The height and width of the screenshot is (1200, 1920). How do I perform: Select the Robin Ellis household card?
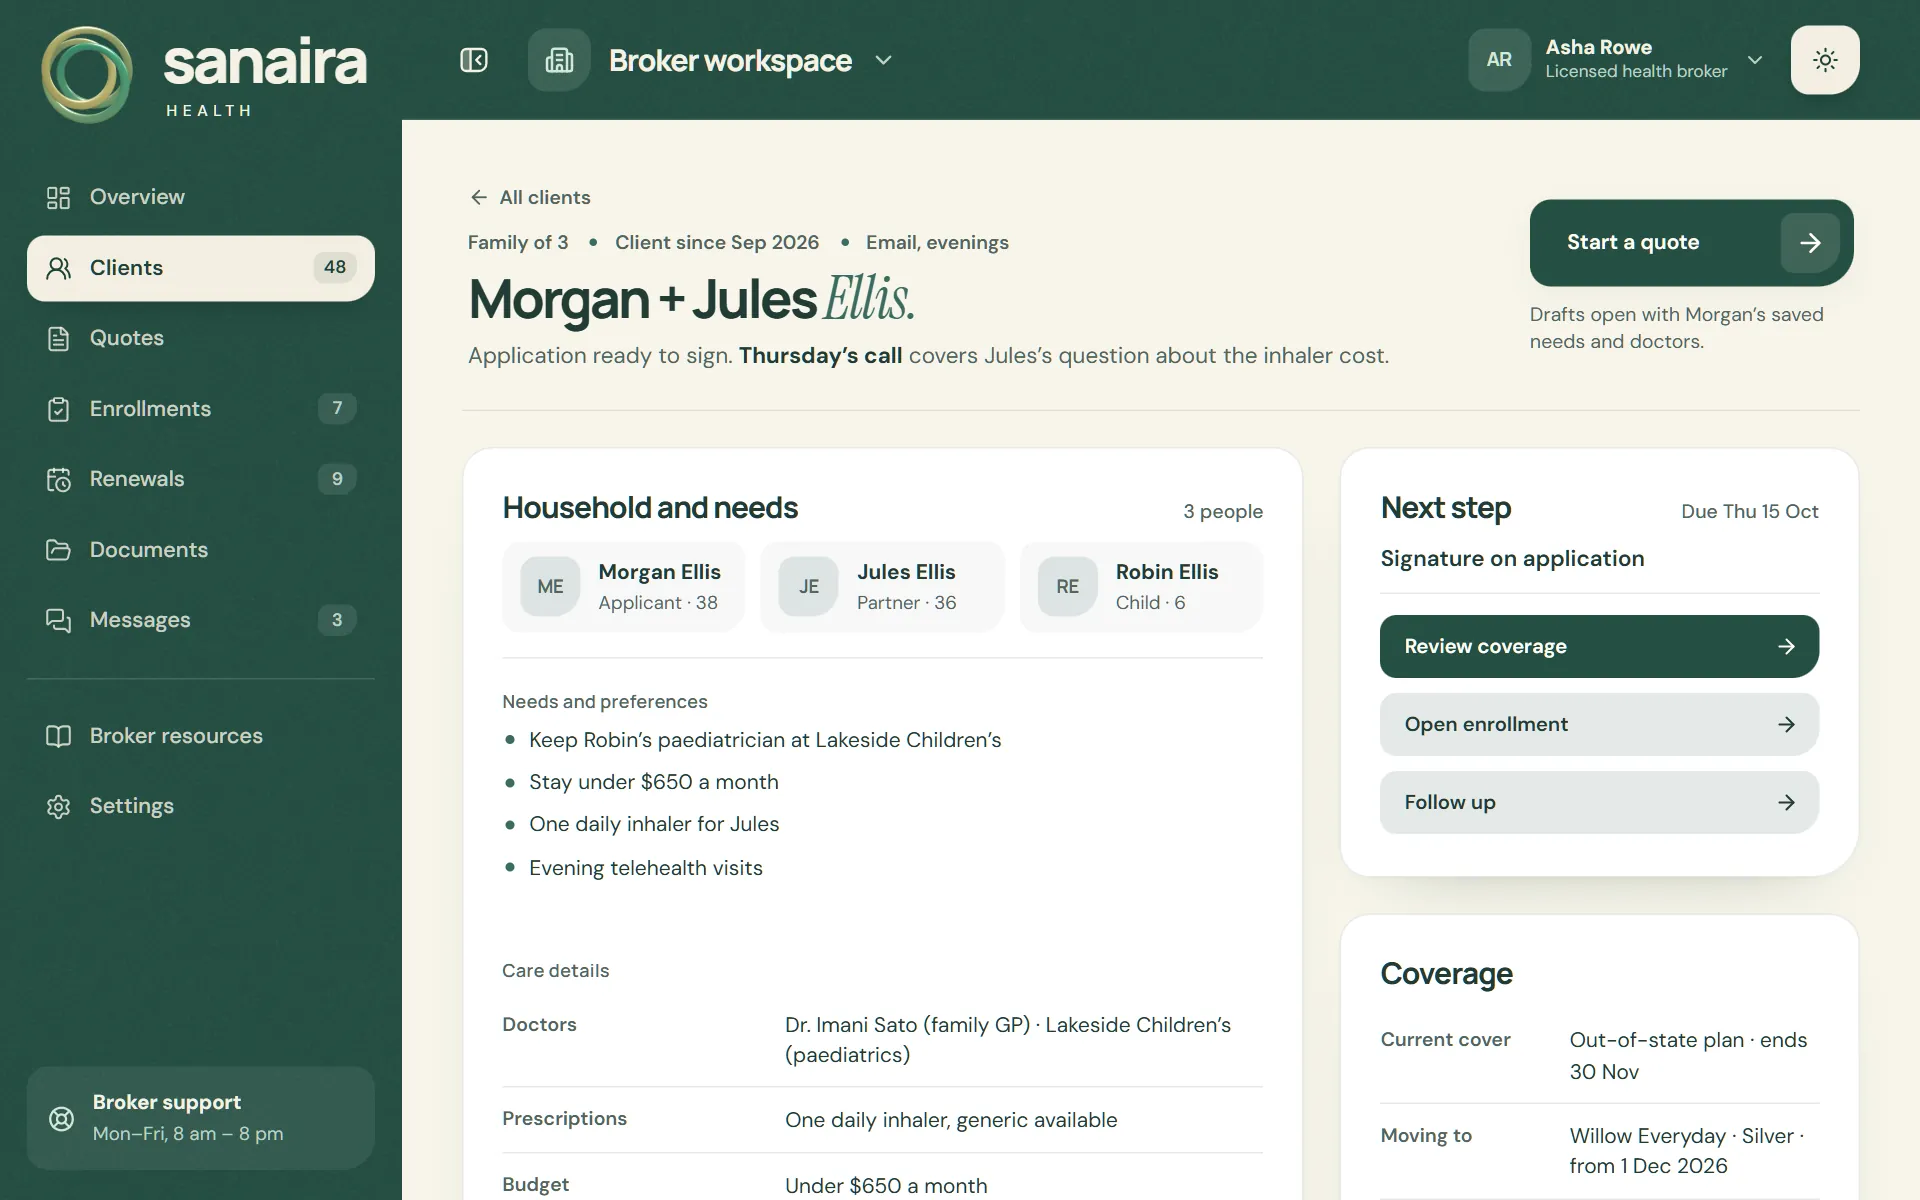point(1141,586)
